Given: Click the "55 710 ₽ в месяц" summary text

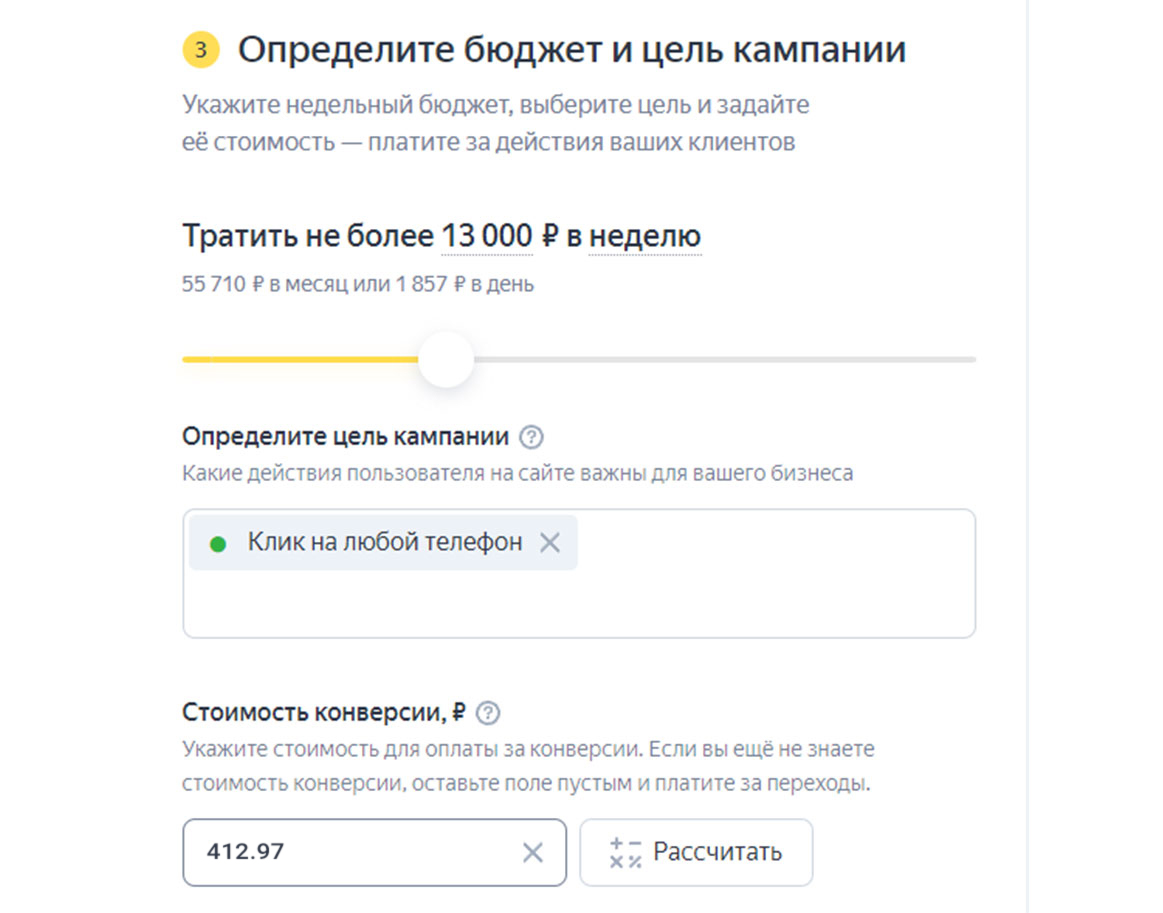Looking at the screenshot, I should 259,285.
